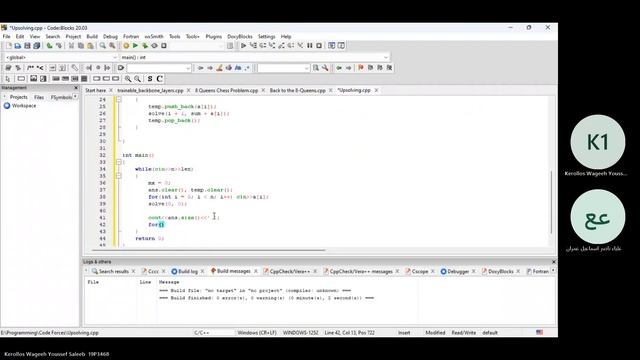Click the Step into debug icon
640x360 pixels.
(x=272, y=46)
